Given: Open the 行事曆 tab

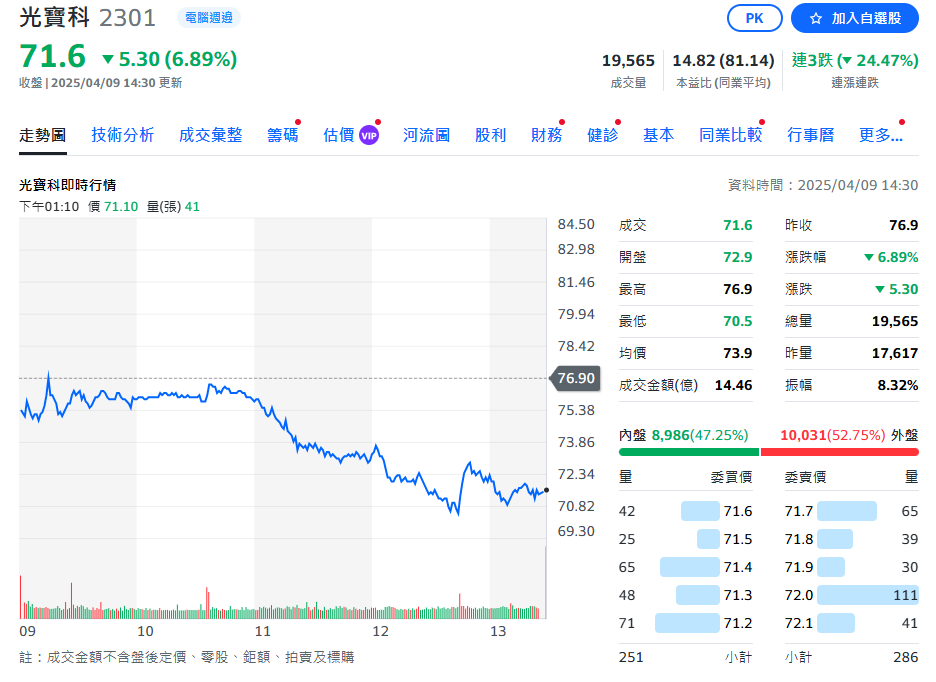Looking at the screenshot, I should [x=811, y=136].
